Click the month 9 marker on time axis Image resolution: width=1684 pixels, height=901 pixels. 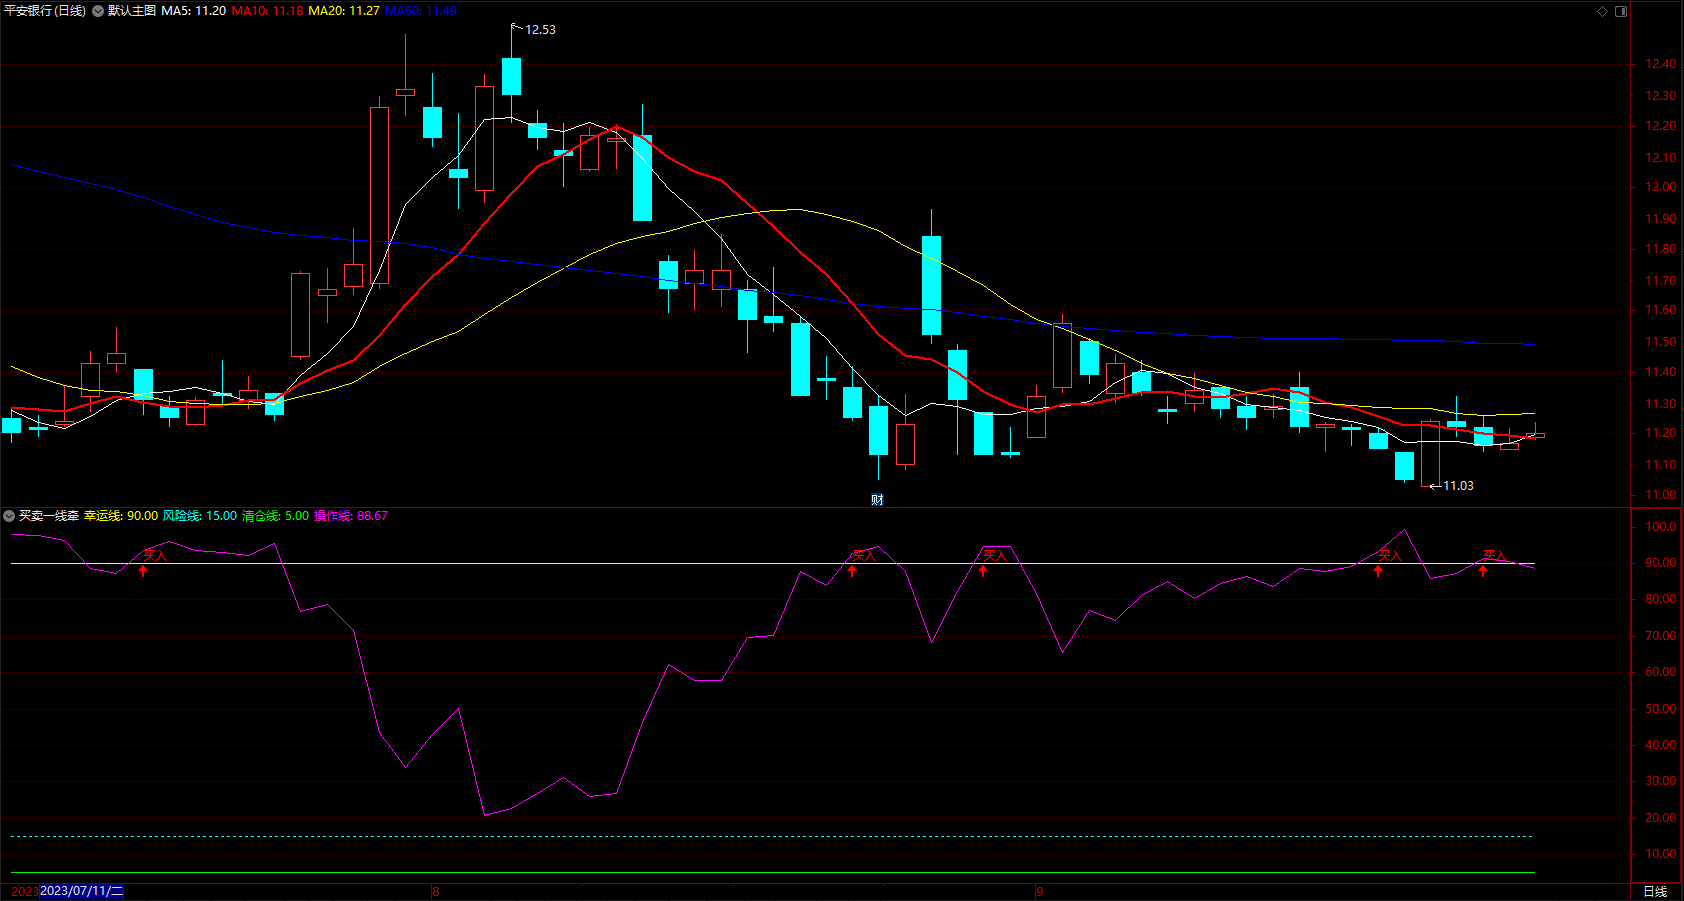point(1040,891)
